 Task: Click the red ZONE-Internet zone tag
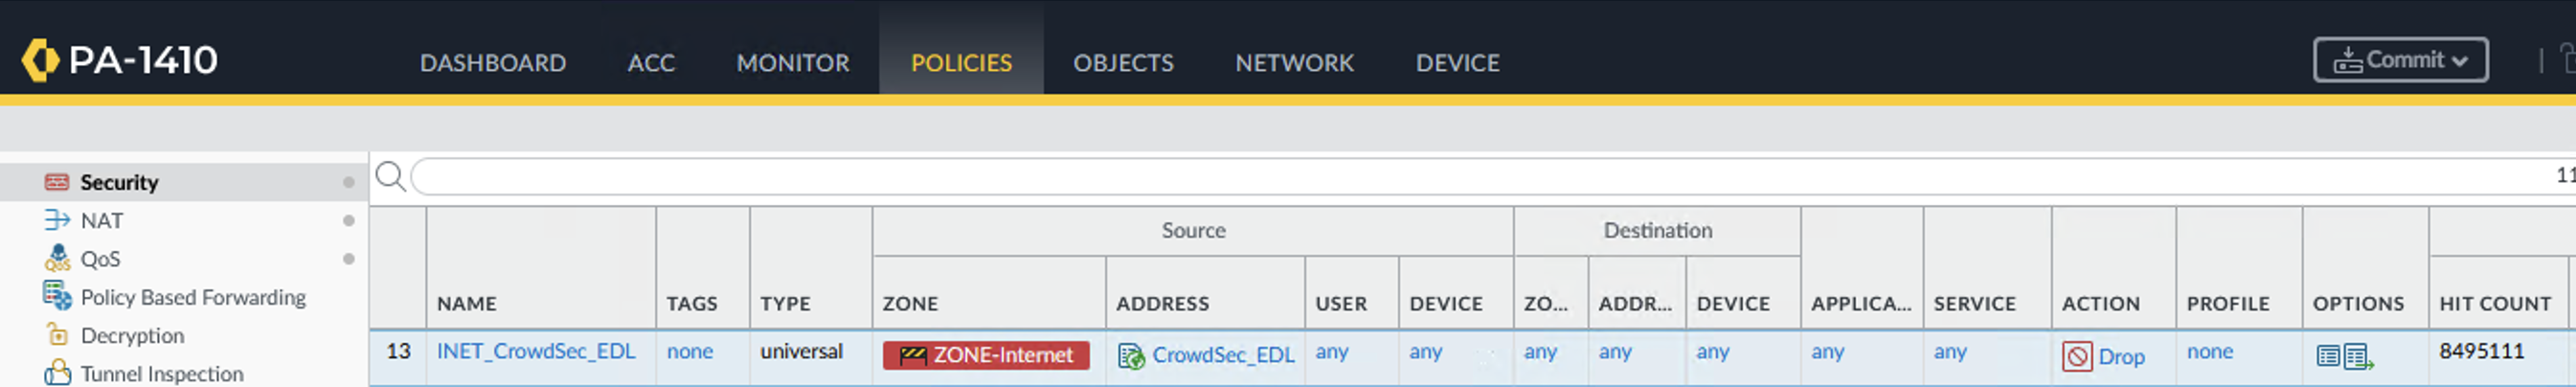[986, 355]
